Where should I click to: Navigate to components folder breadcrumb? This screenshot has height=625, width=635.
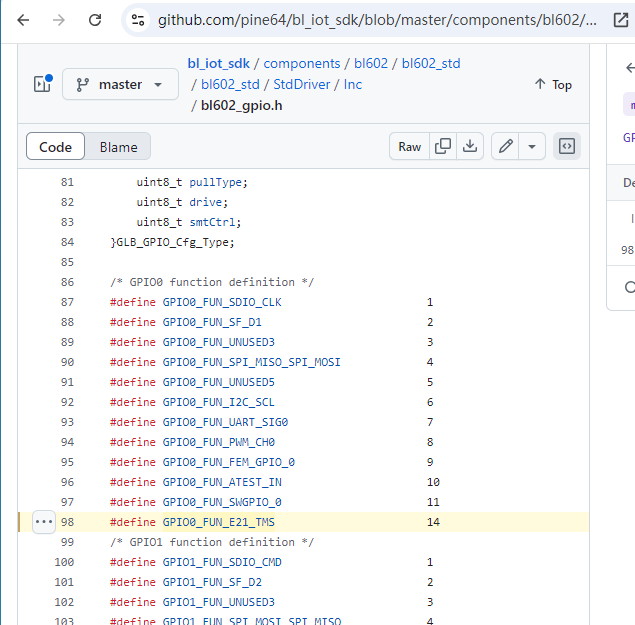coord(302,64)
